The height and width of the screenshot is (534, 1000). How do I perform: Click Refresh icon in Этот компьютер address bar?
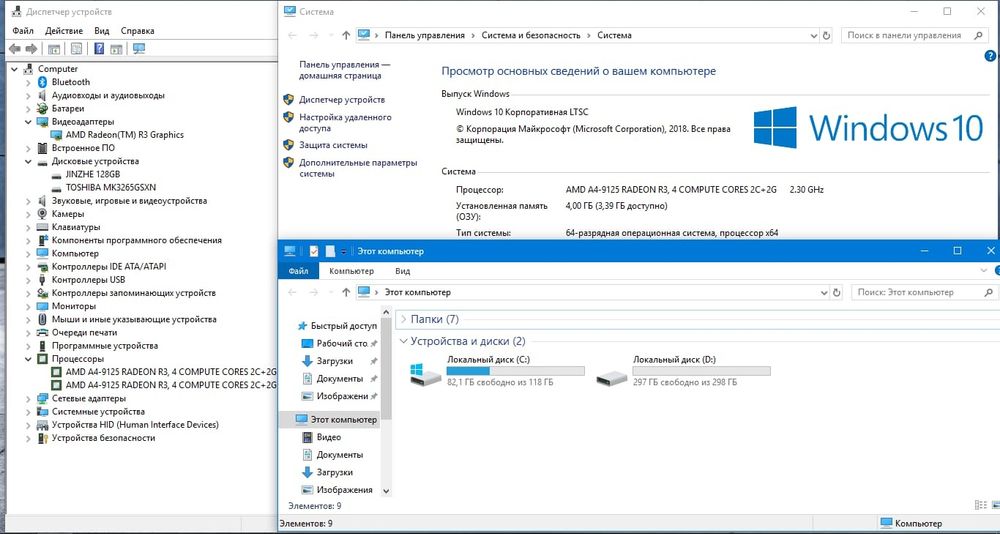[837, 292]
